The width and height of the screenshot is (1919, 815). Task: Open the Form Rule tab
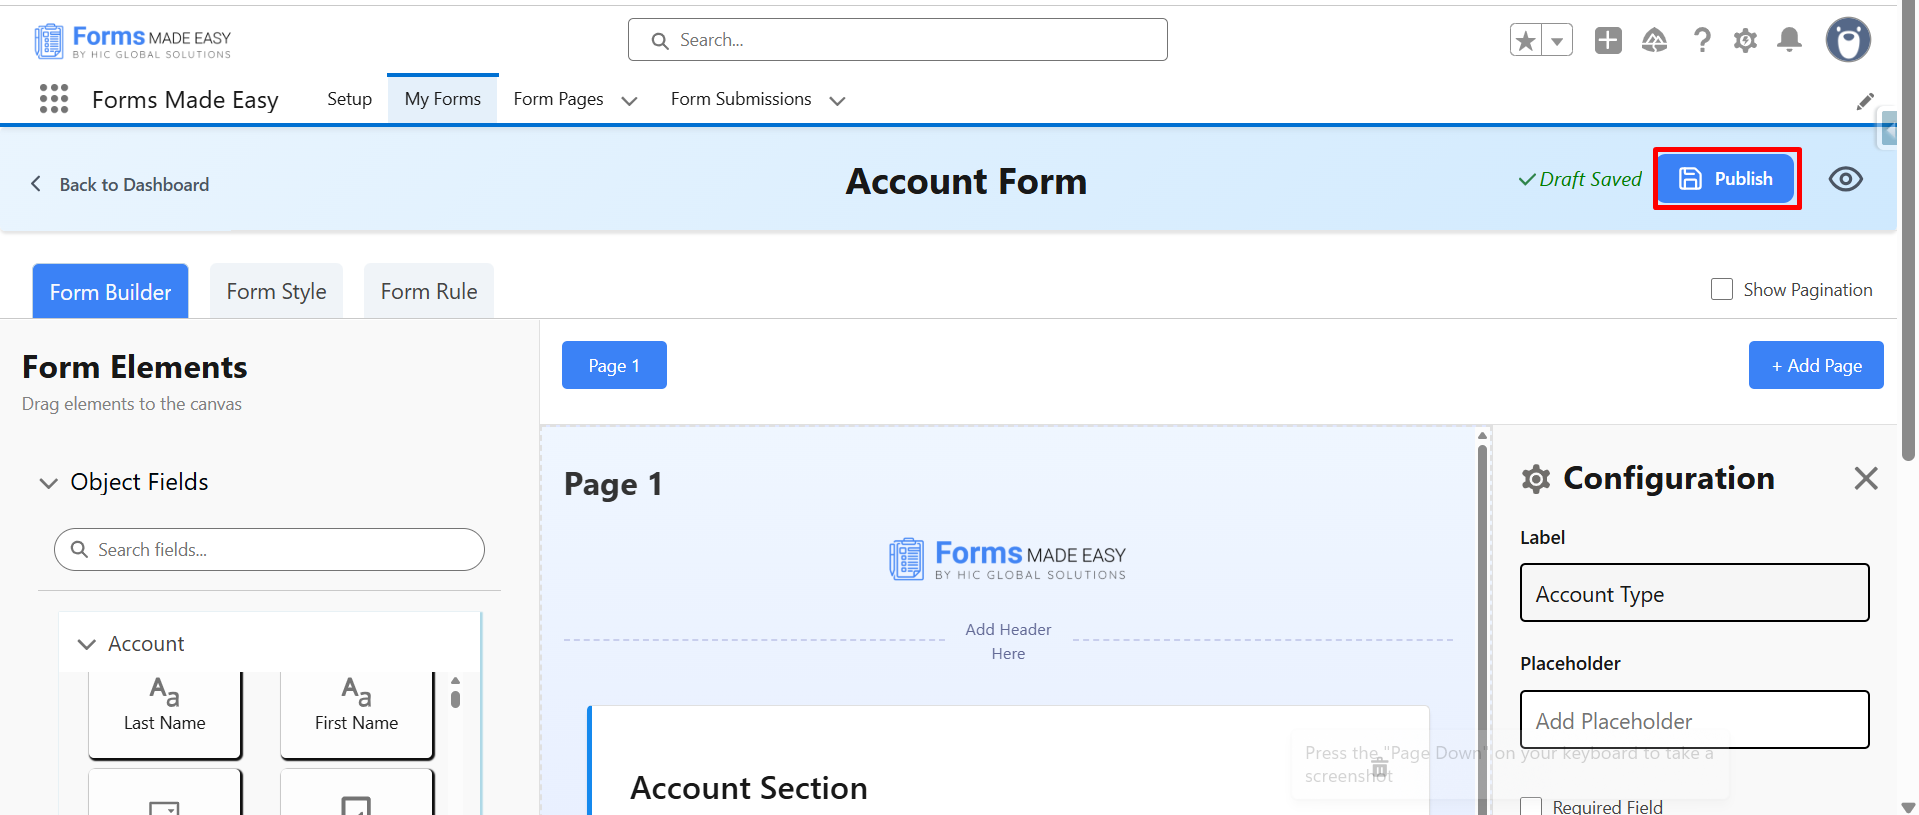(x=429, y=291)
